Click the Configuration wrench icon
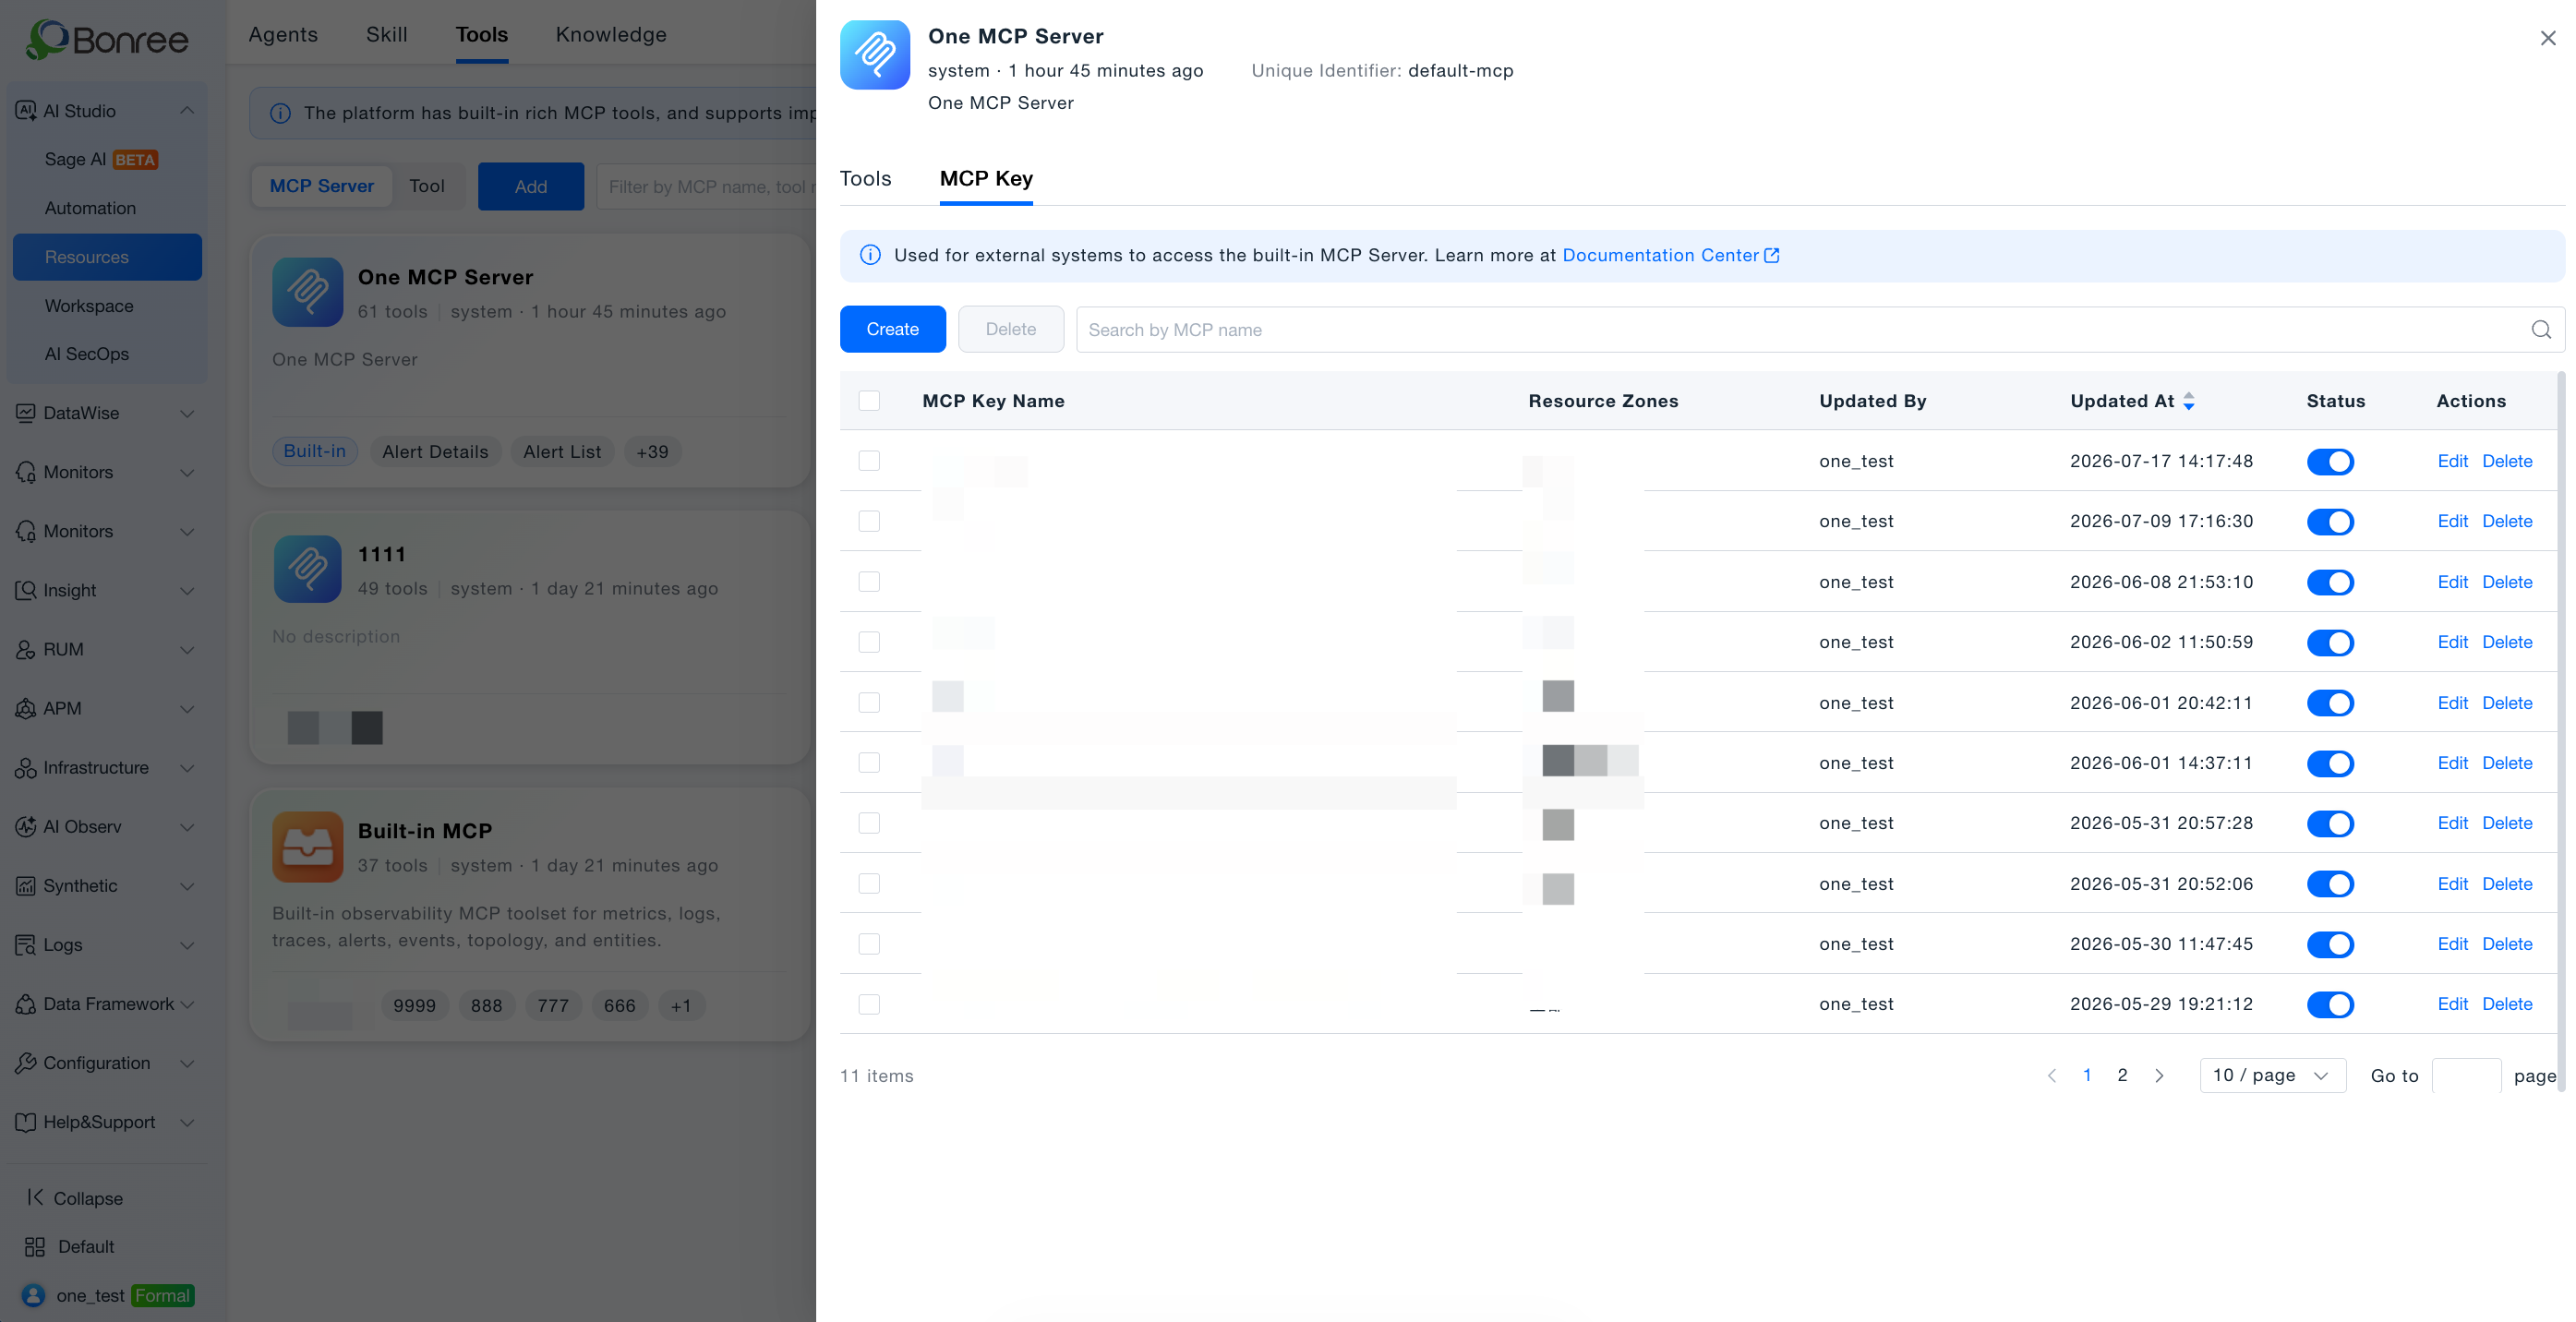The image size is (2576, 1322). 26,1062
